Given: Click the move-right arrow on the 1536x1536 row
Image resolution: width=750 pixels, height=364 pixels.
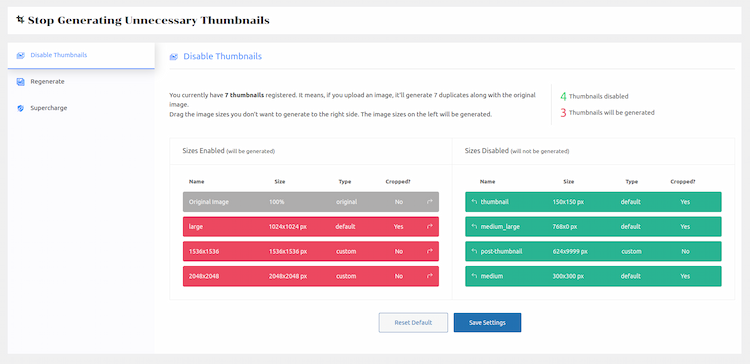Looking at the screenshot, I should point(430,251).
